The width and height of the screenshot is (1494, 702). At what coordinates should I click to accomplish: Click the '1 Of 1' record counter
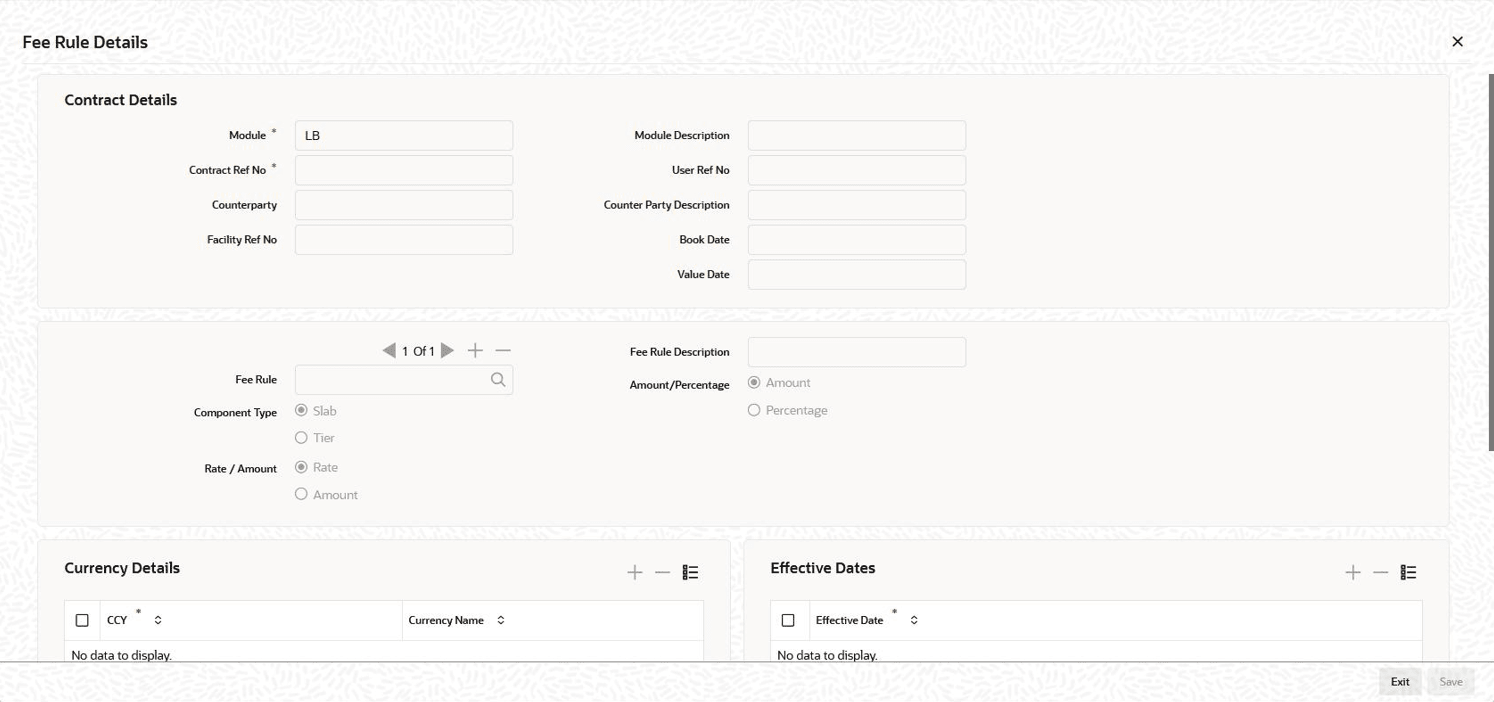click(x=418, y=352)
